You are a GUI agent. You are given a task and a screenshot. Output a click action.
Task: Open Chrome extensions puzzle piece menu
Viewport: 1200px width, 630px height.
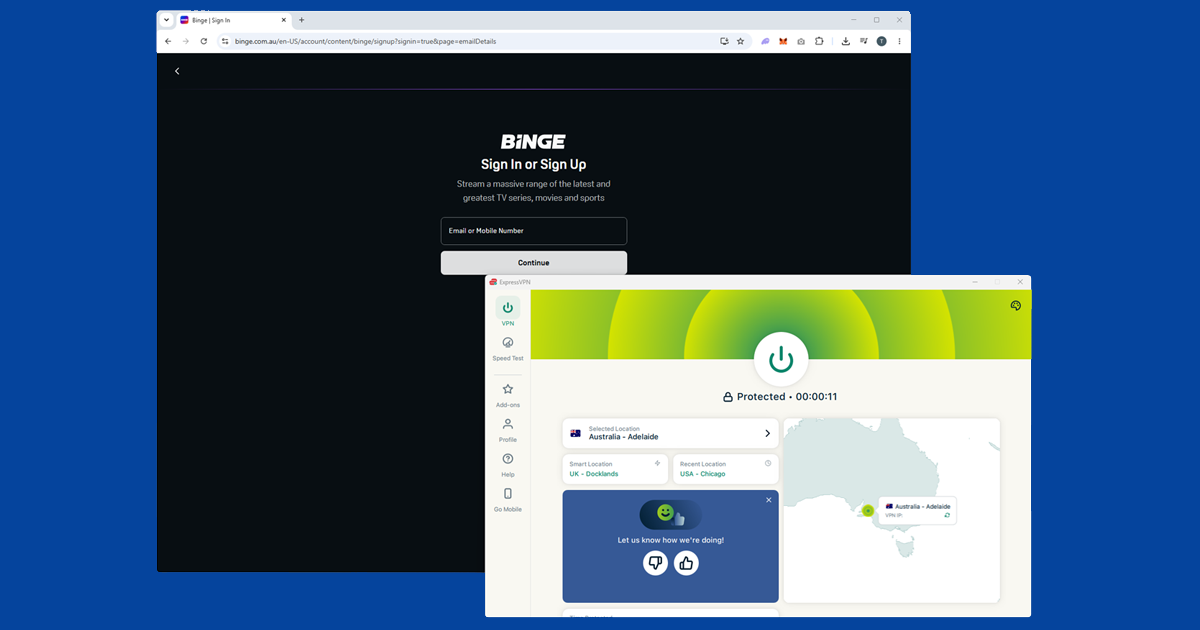(x=819, y=41)
